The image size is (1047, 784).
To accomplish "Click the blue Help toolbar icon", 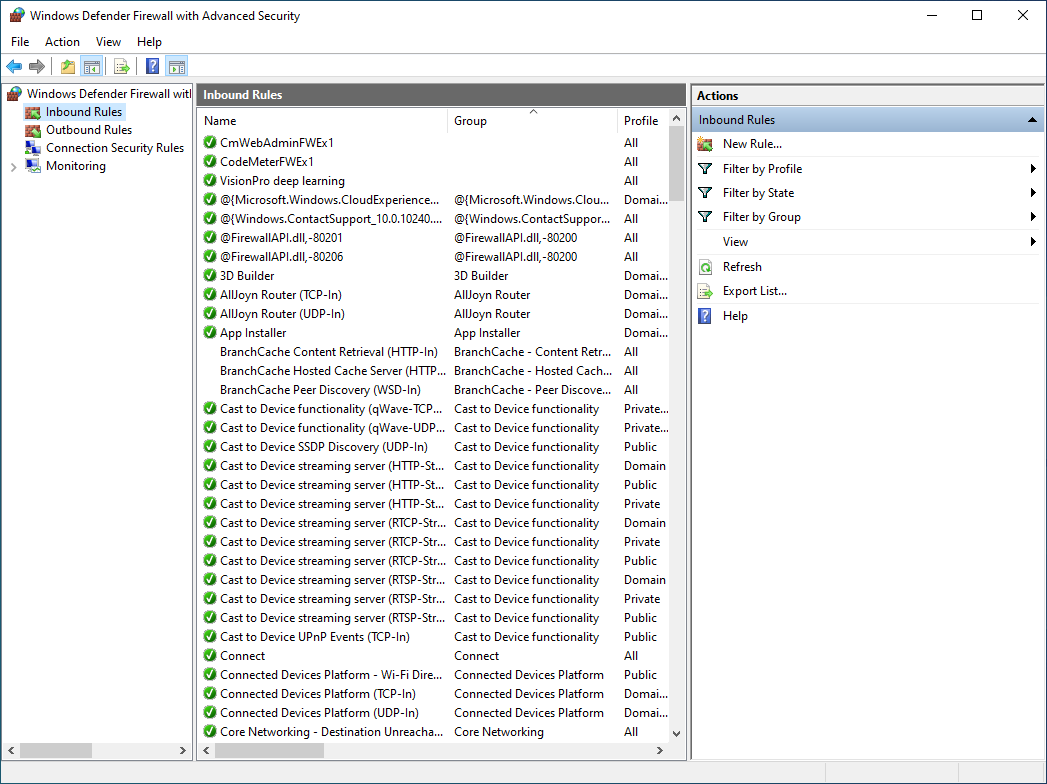I will 152,67.
